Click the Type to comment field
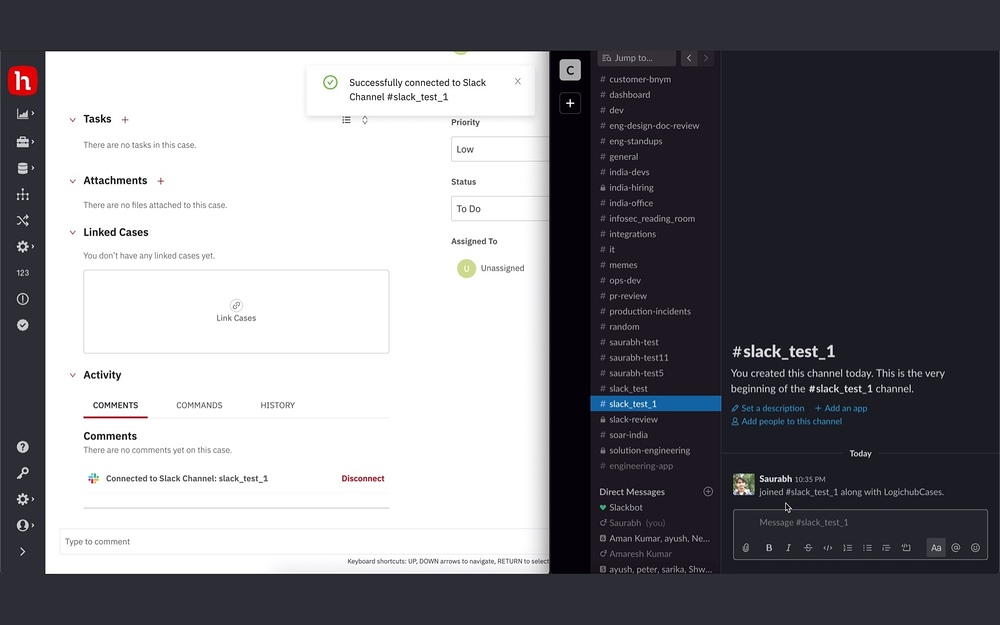 click(304, 541)
